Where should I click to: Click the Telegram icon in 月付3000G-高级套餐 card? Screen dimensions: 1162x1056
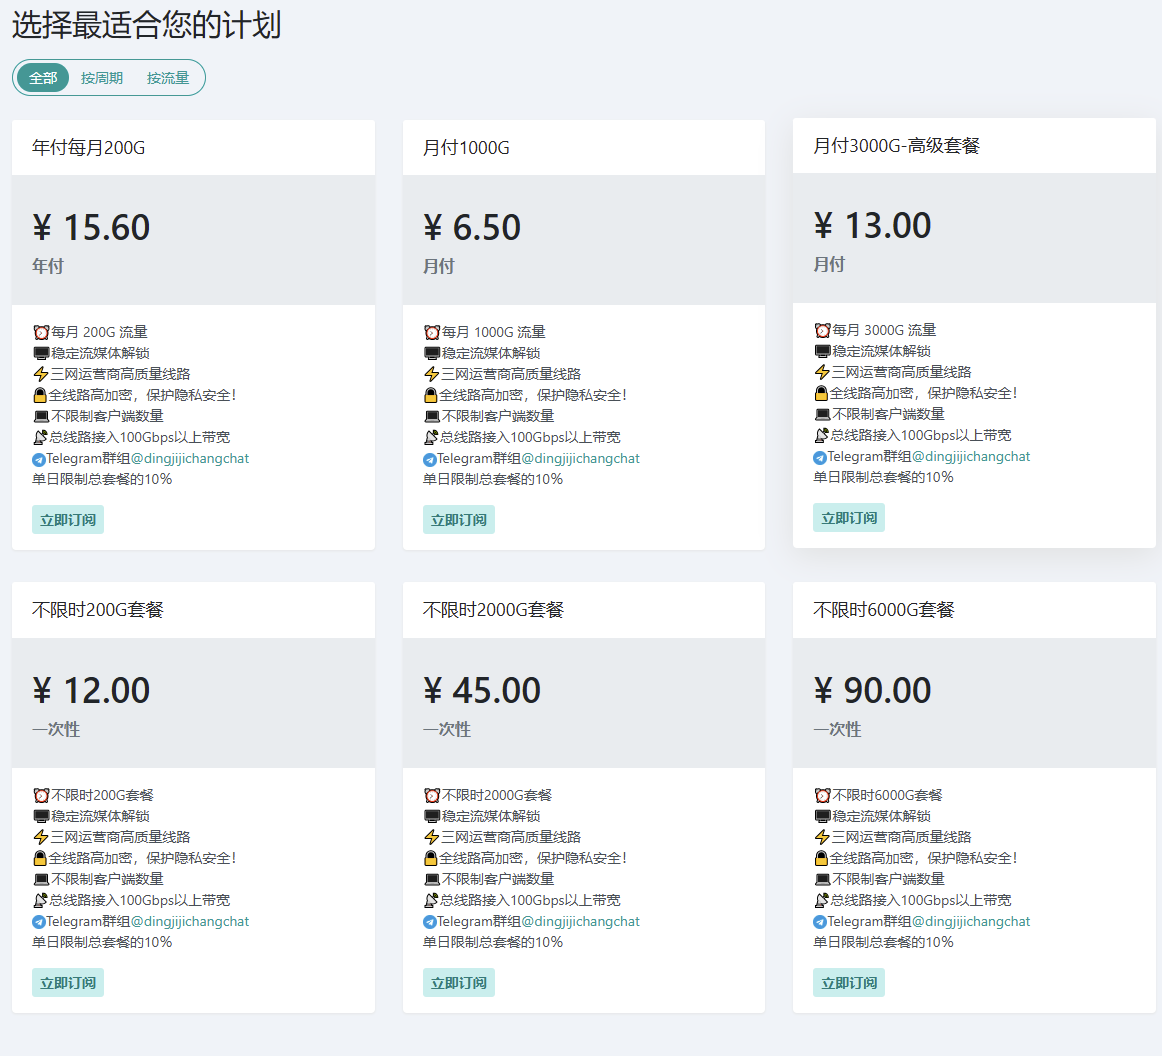[820, 457]
